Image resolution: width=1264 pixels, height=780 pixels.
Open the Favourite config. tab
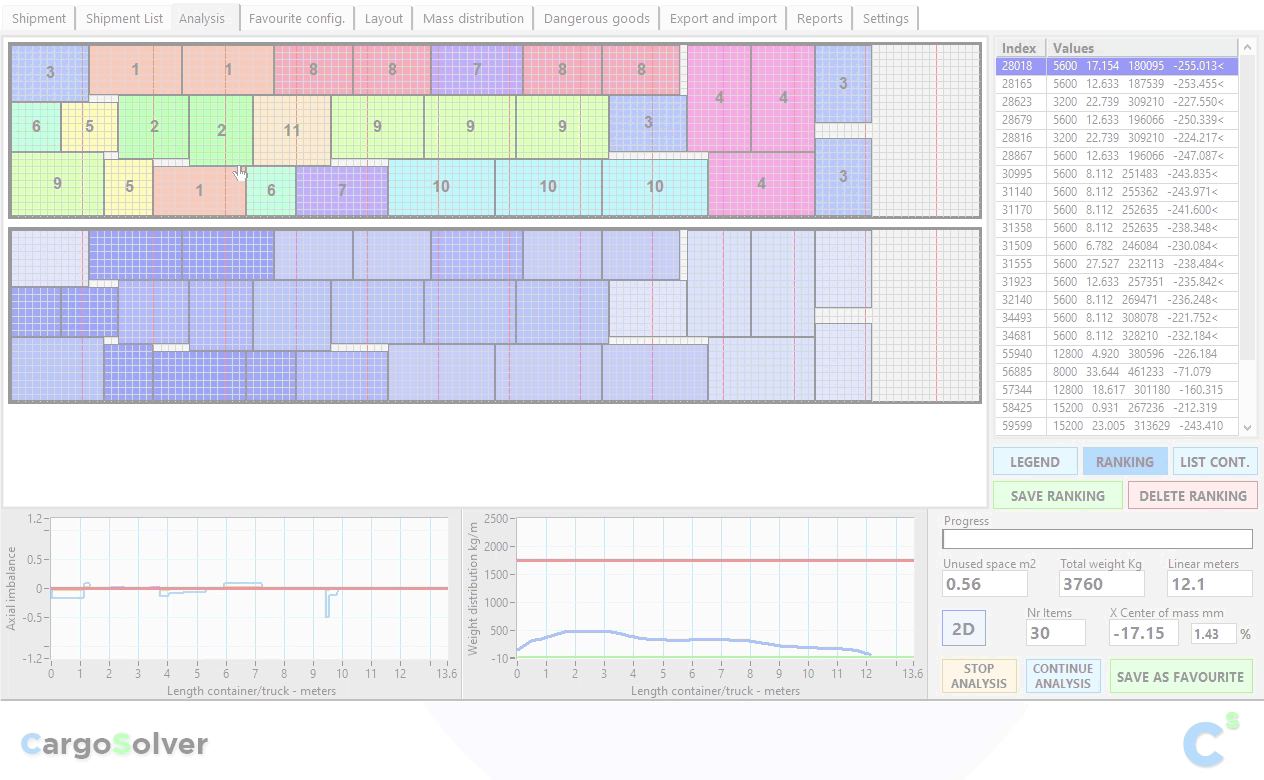(296, 18)
